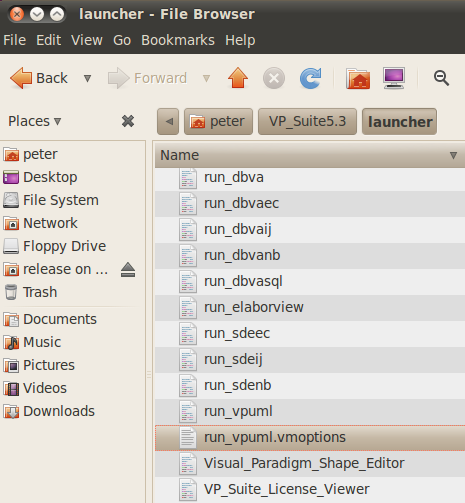Viewport: 465px width, 503px height.
Task: Eject the 'release on ...' mounted share
Action: [x=128, y=270]
